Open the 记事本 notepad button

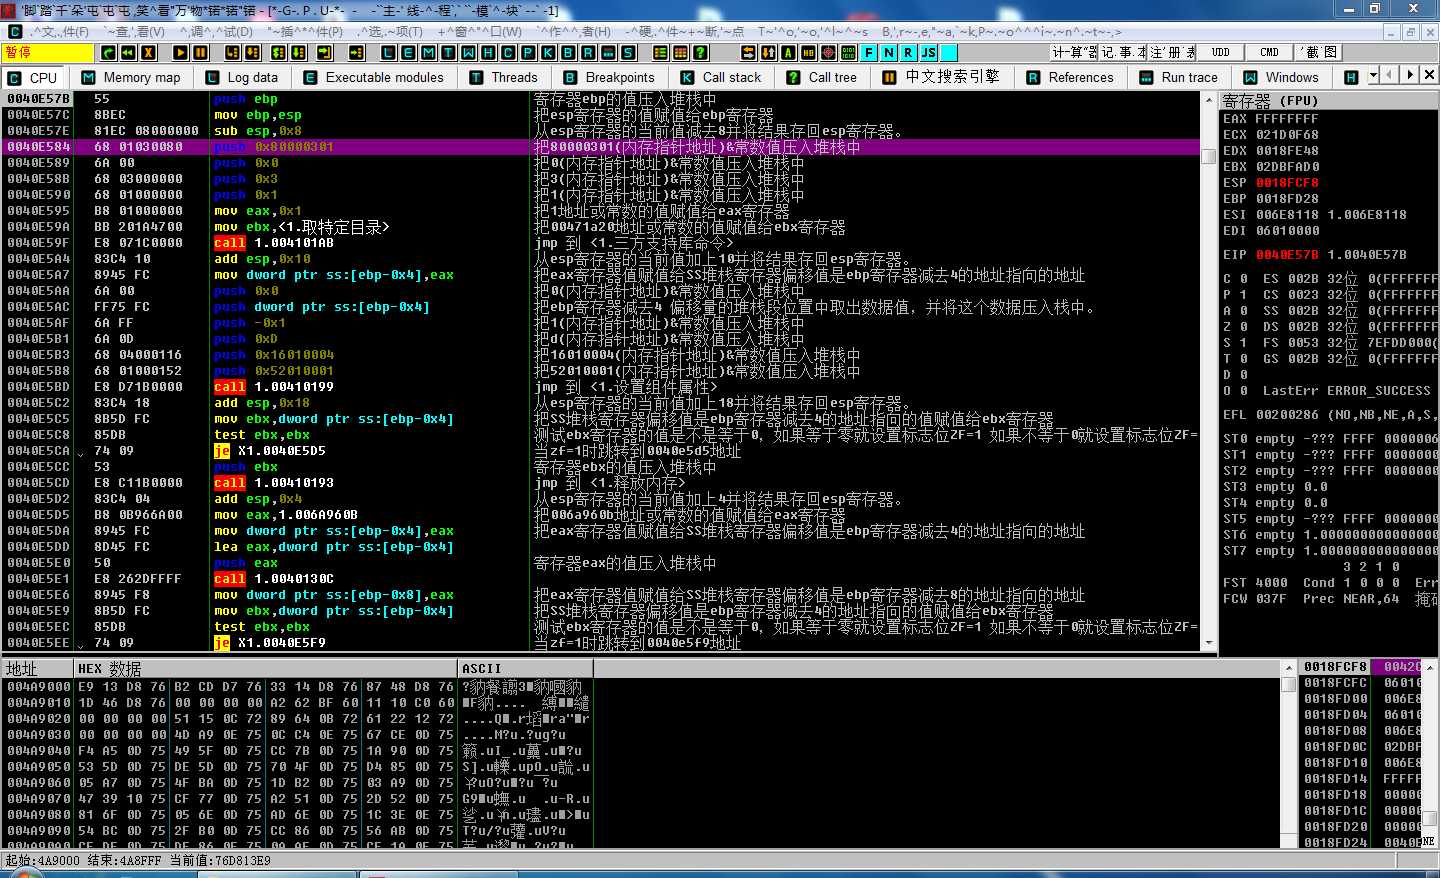pos(1122,52)
